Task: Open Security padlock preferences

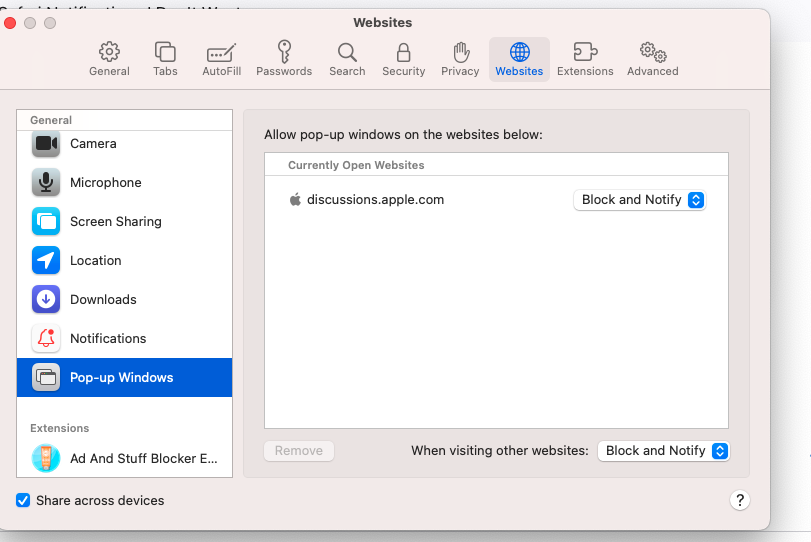Action: pyautogui.click(x=403, y=59)
